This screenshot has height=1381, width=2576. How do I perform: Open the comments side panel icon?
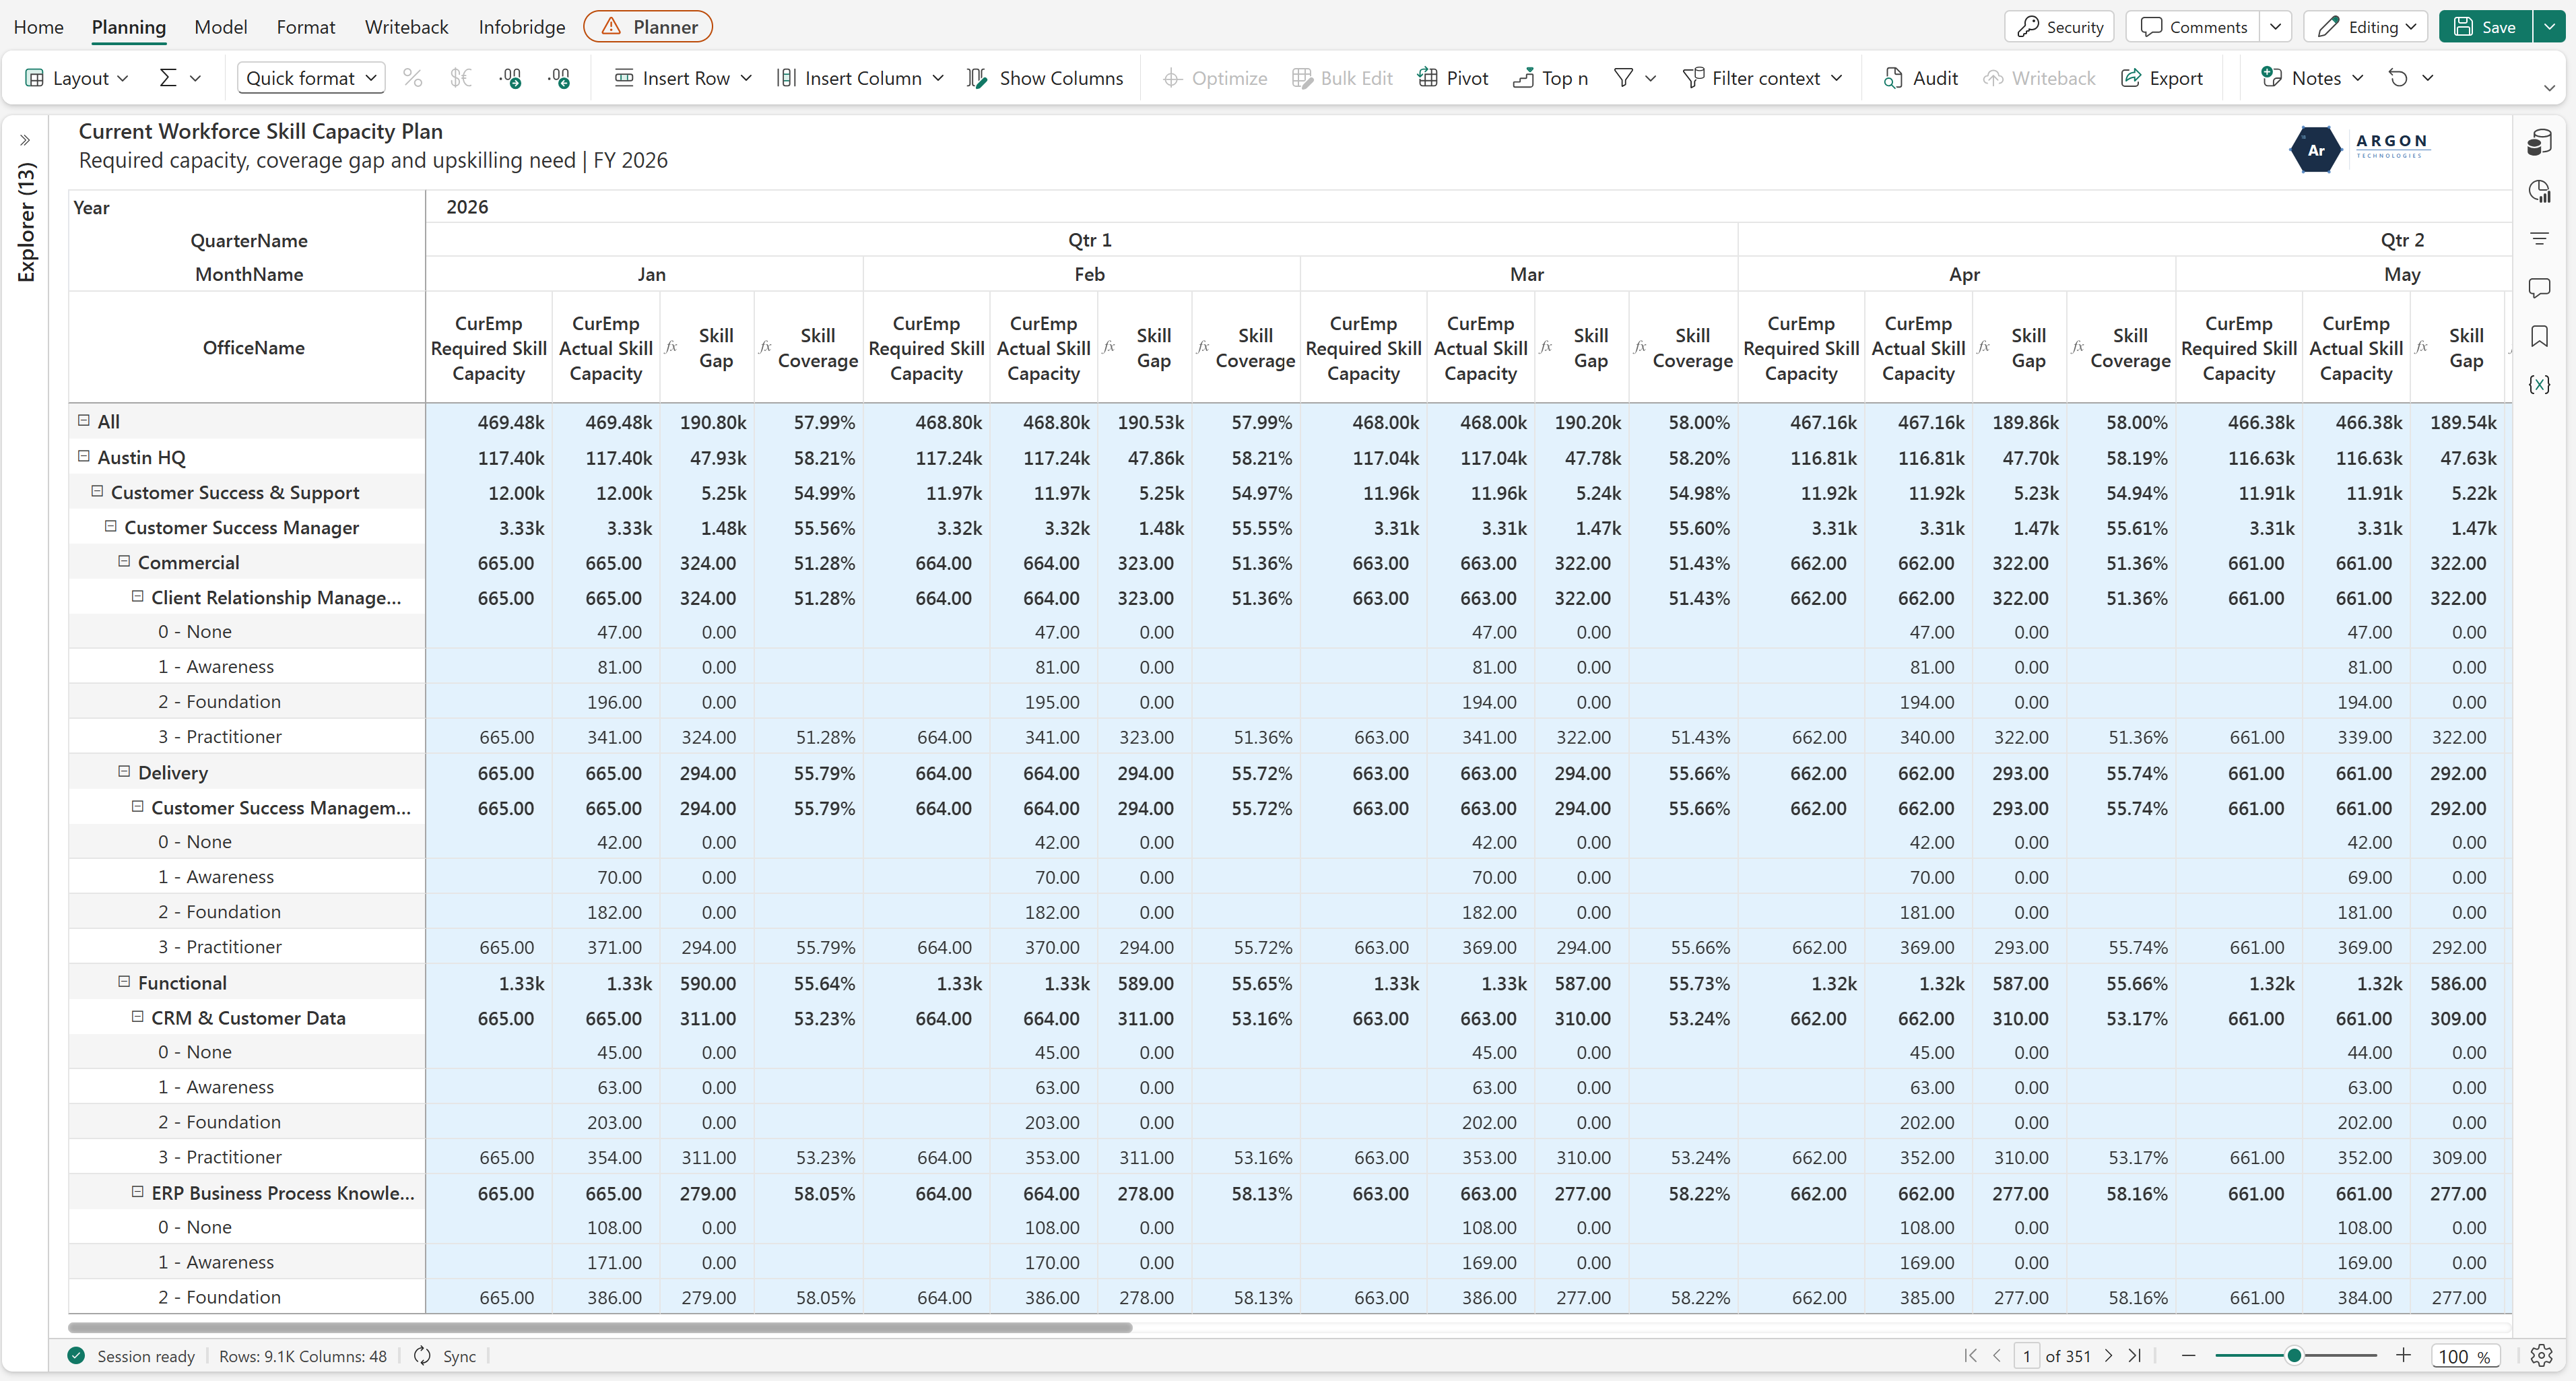(2539, 288)
